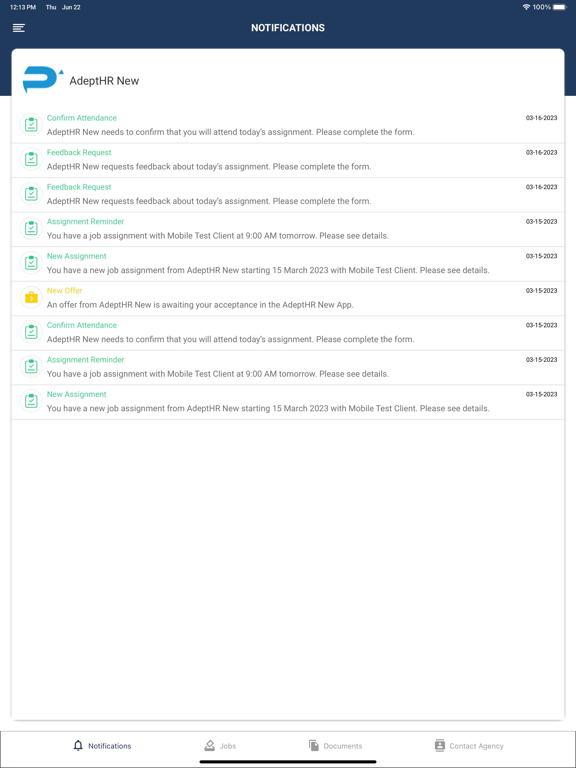Tap the 12:13 PM clock in status bar
Screen dimensions: 576x768
[23, 7]
